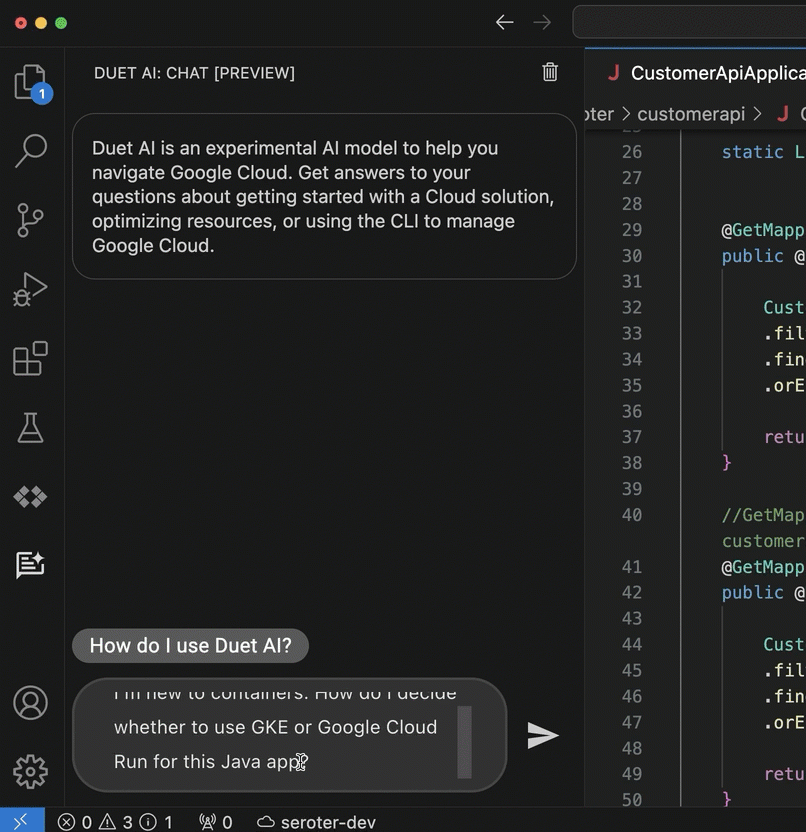Open Run and Debug view

point(30,289)
